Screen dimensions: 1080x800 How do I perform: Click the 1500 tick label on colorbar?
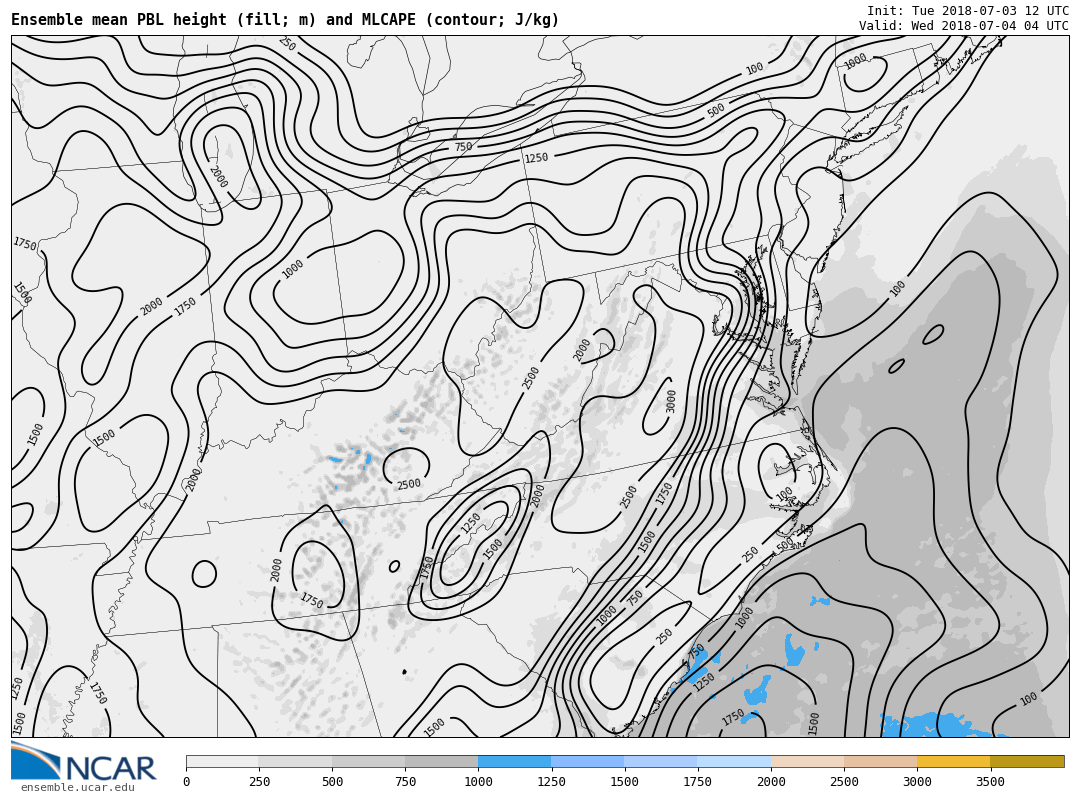(624, 782)
